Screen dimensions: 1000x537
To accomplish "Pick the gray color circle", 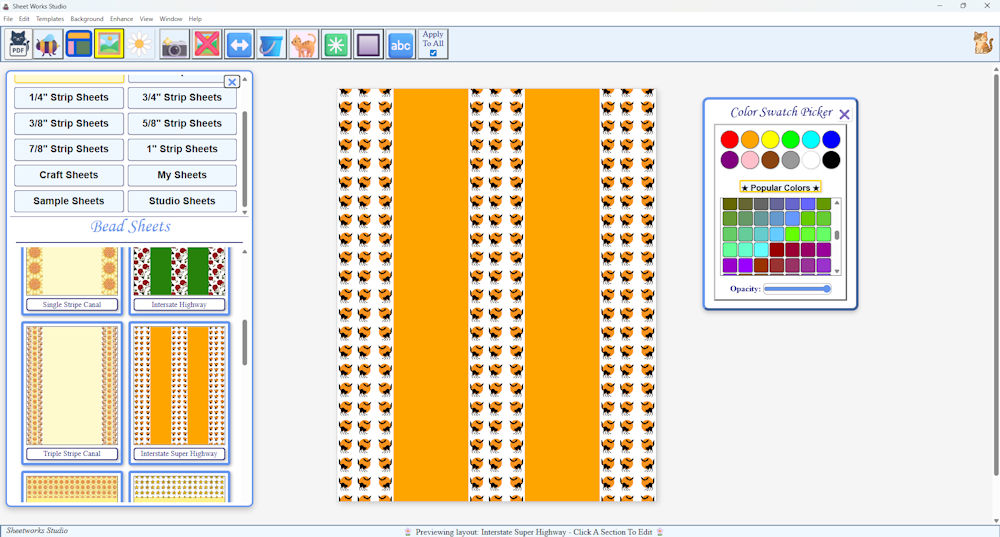I will (791, 159).
